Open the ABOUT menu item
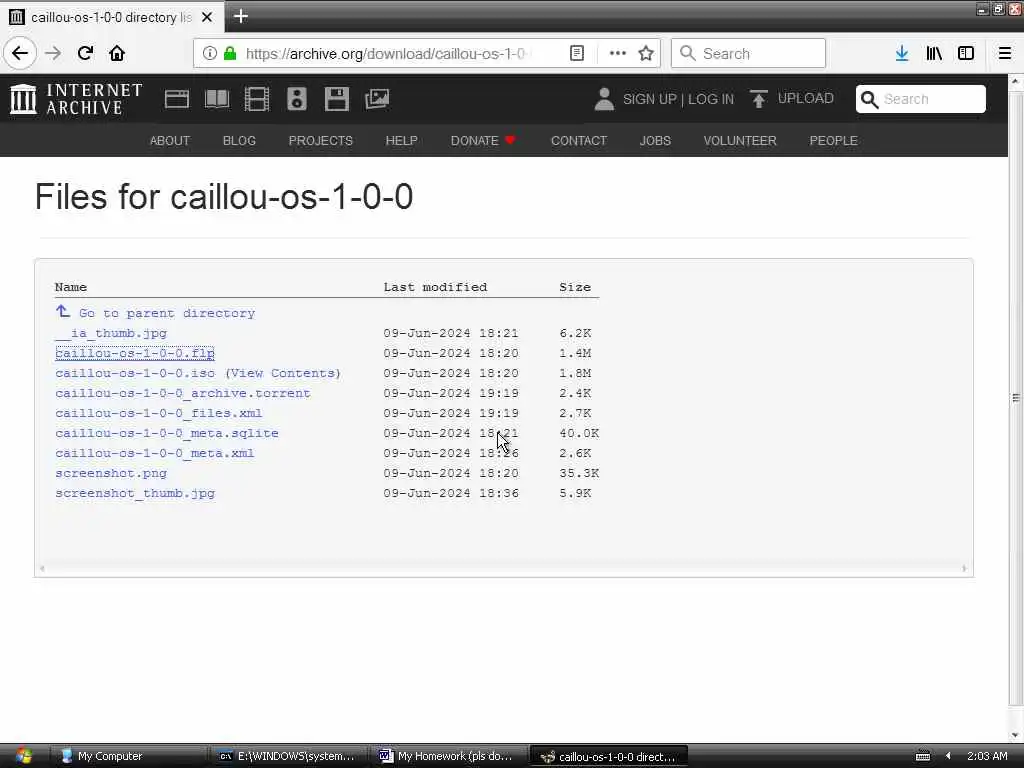Viewport: 1024px width, 768px height. coord(170,140)
